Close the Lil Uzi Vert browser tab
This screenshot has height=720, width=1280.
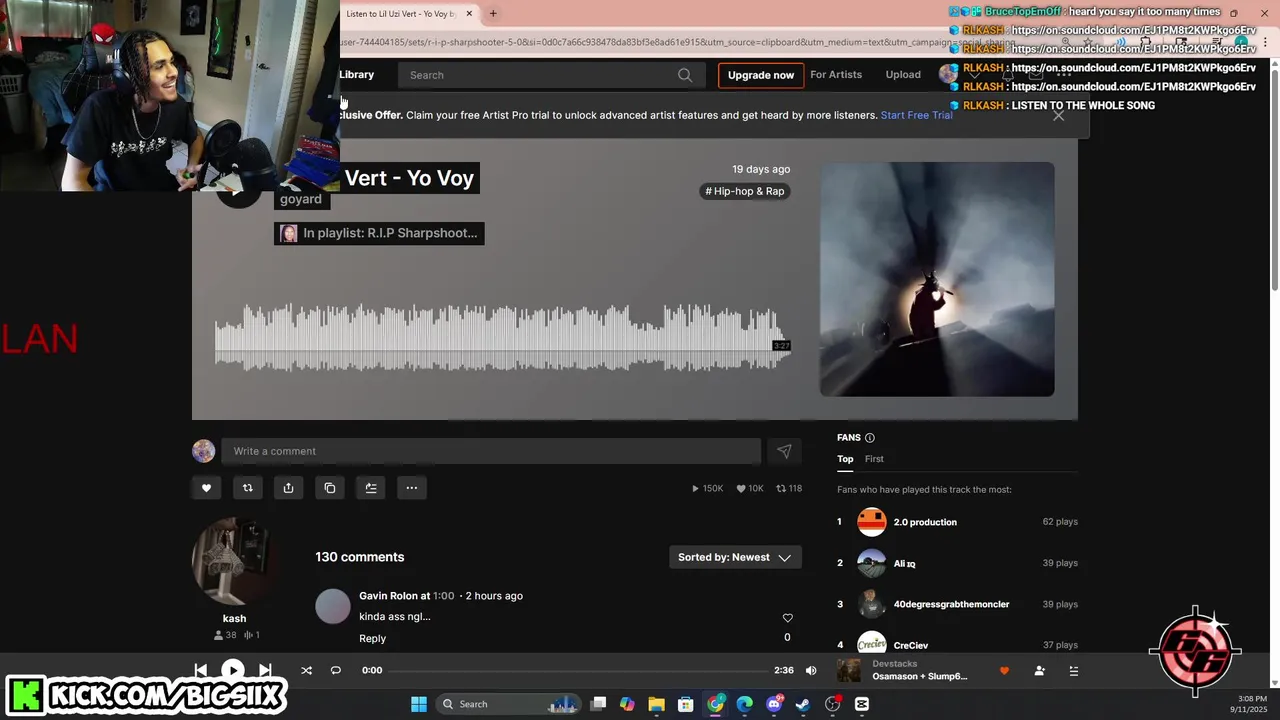click(x=469, y=13)
